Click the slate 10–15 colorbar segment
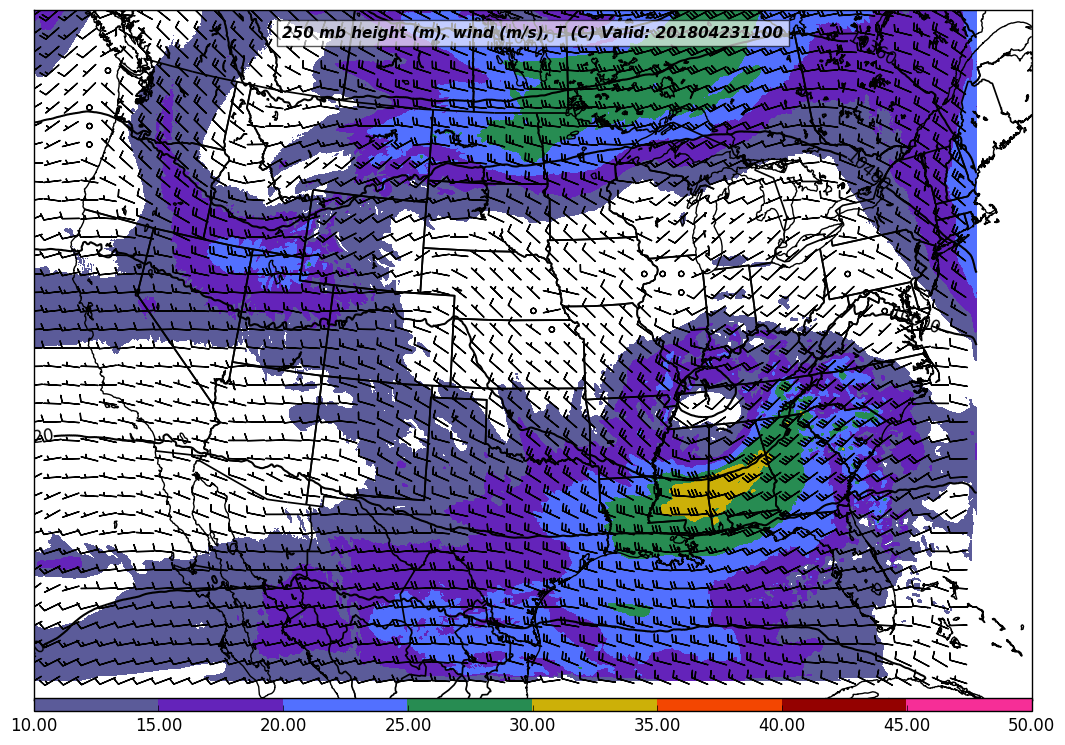This screenshot has width=1065, height=745. pyautogui.click(x=96, y=705)
